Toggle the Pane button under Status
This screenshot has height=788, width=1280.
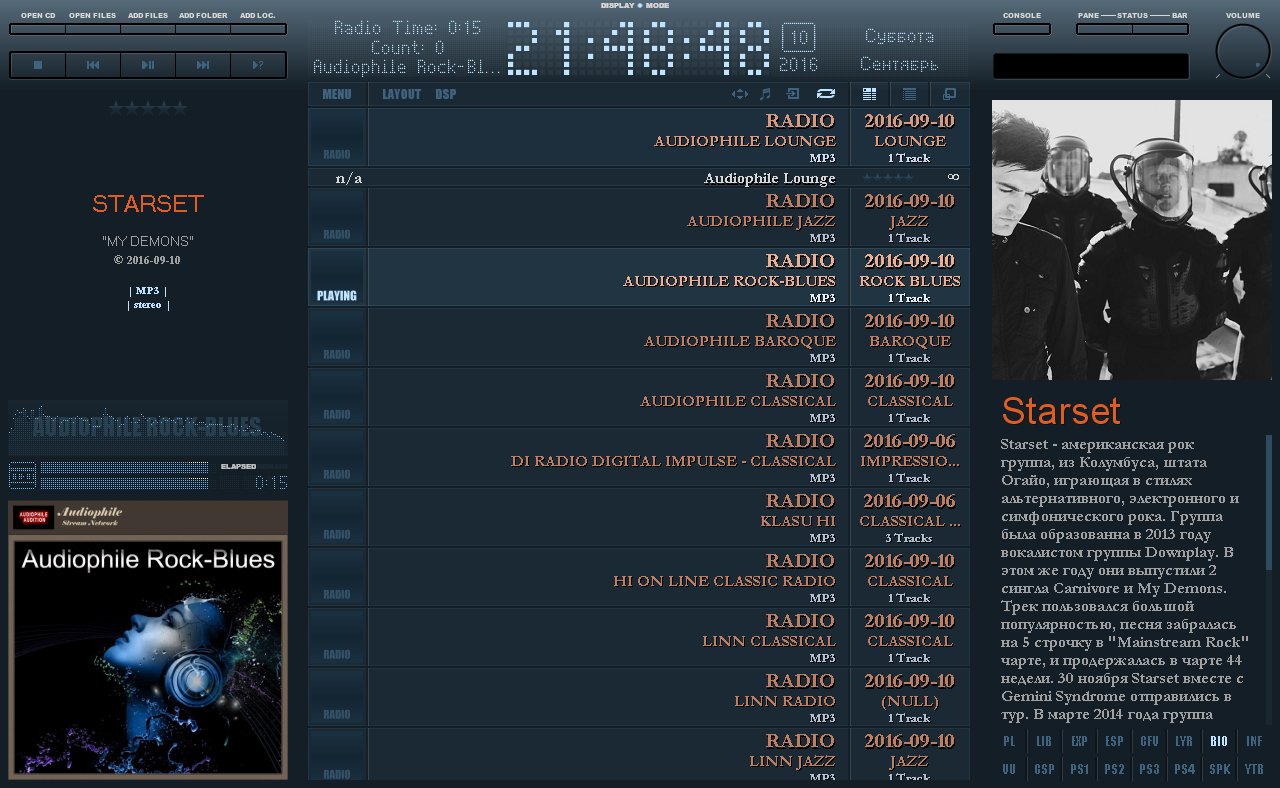[x=1104, y=29]
